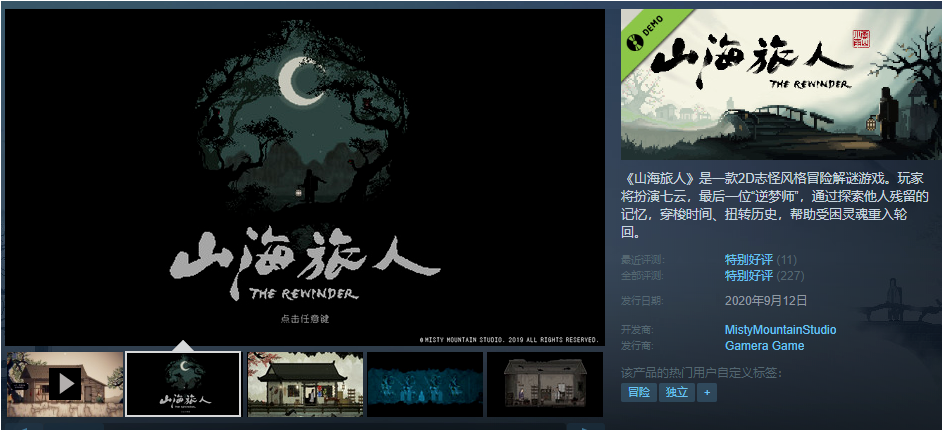Open MistyMountainStudio developer link

(x=780, y=330)
